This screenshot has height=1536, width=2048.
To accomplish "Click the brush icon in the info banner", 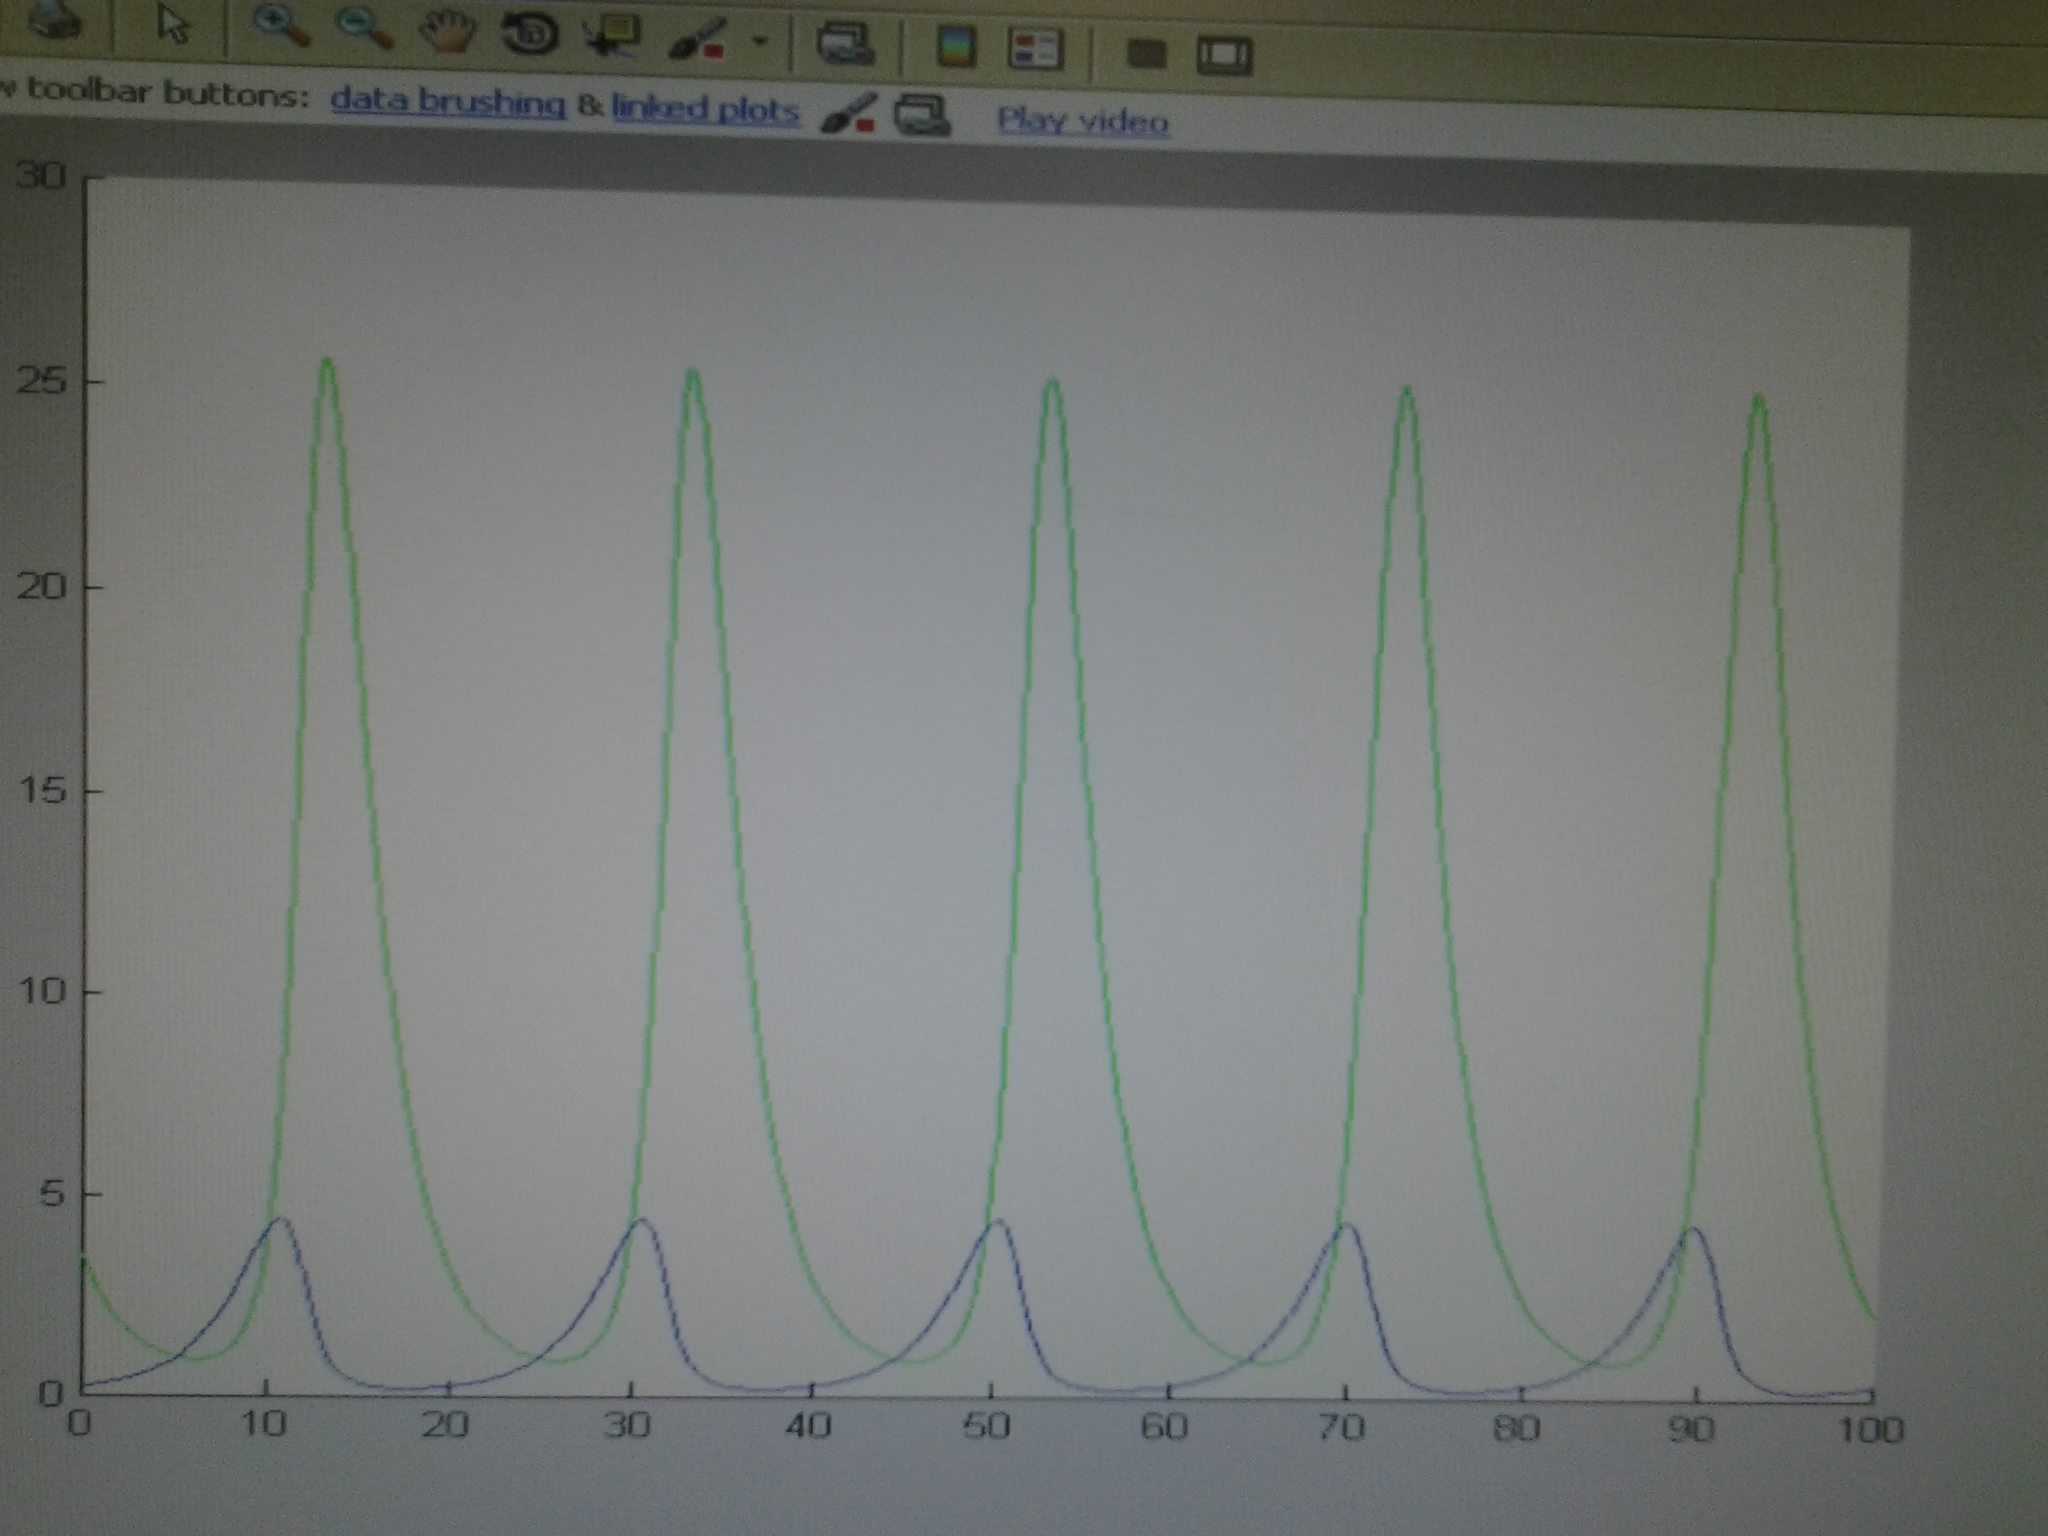I will pyautogui.click(x=848, y=115).
